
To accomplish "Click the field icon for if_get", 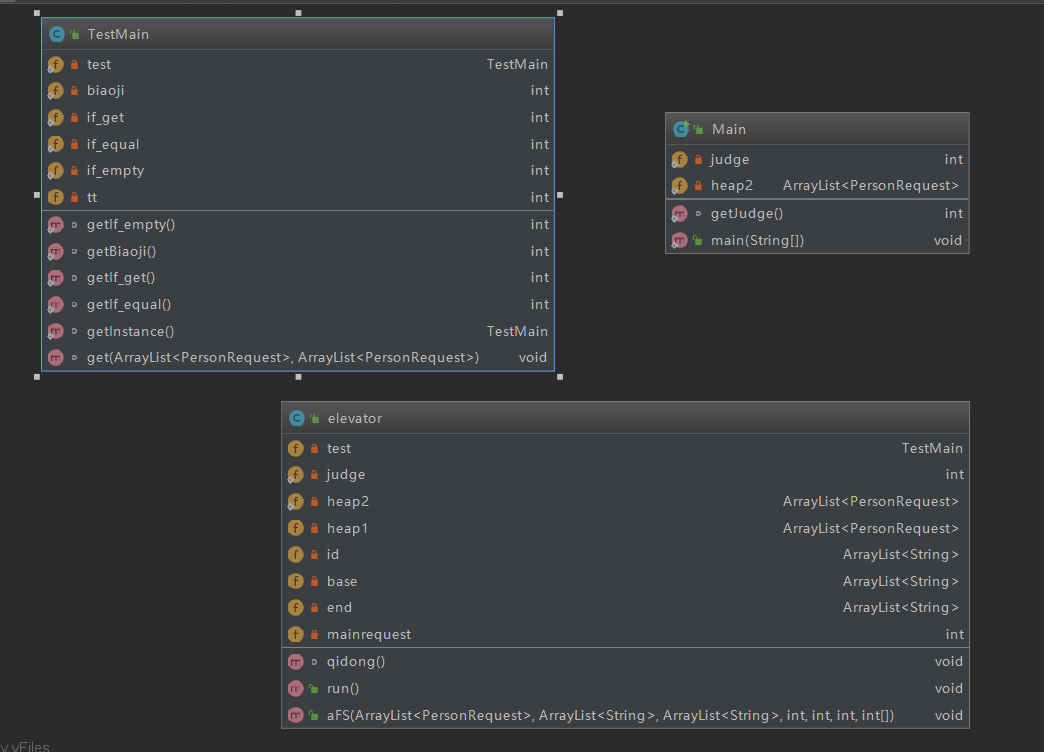I will coord(55,118).
